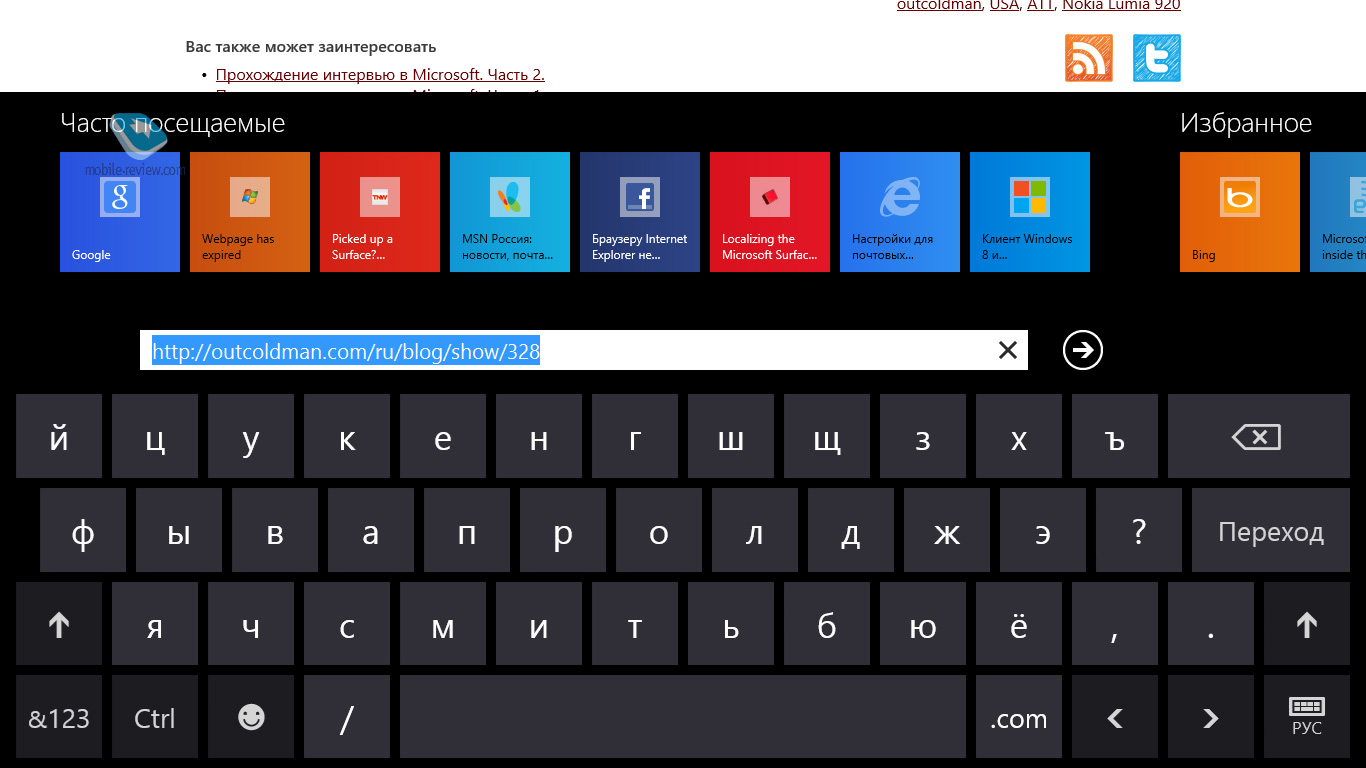
Task: Tap the г key
Action: tap(635, 436)
